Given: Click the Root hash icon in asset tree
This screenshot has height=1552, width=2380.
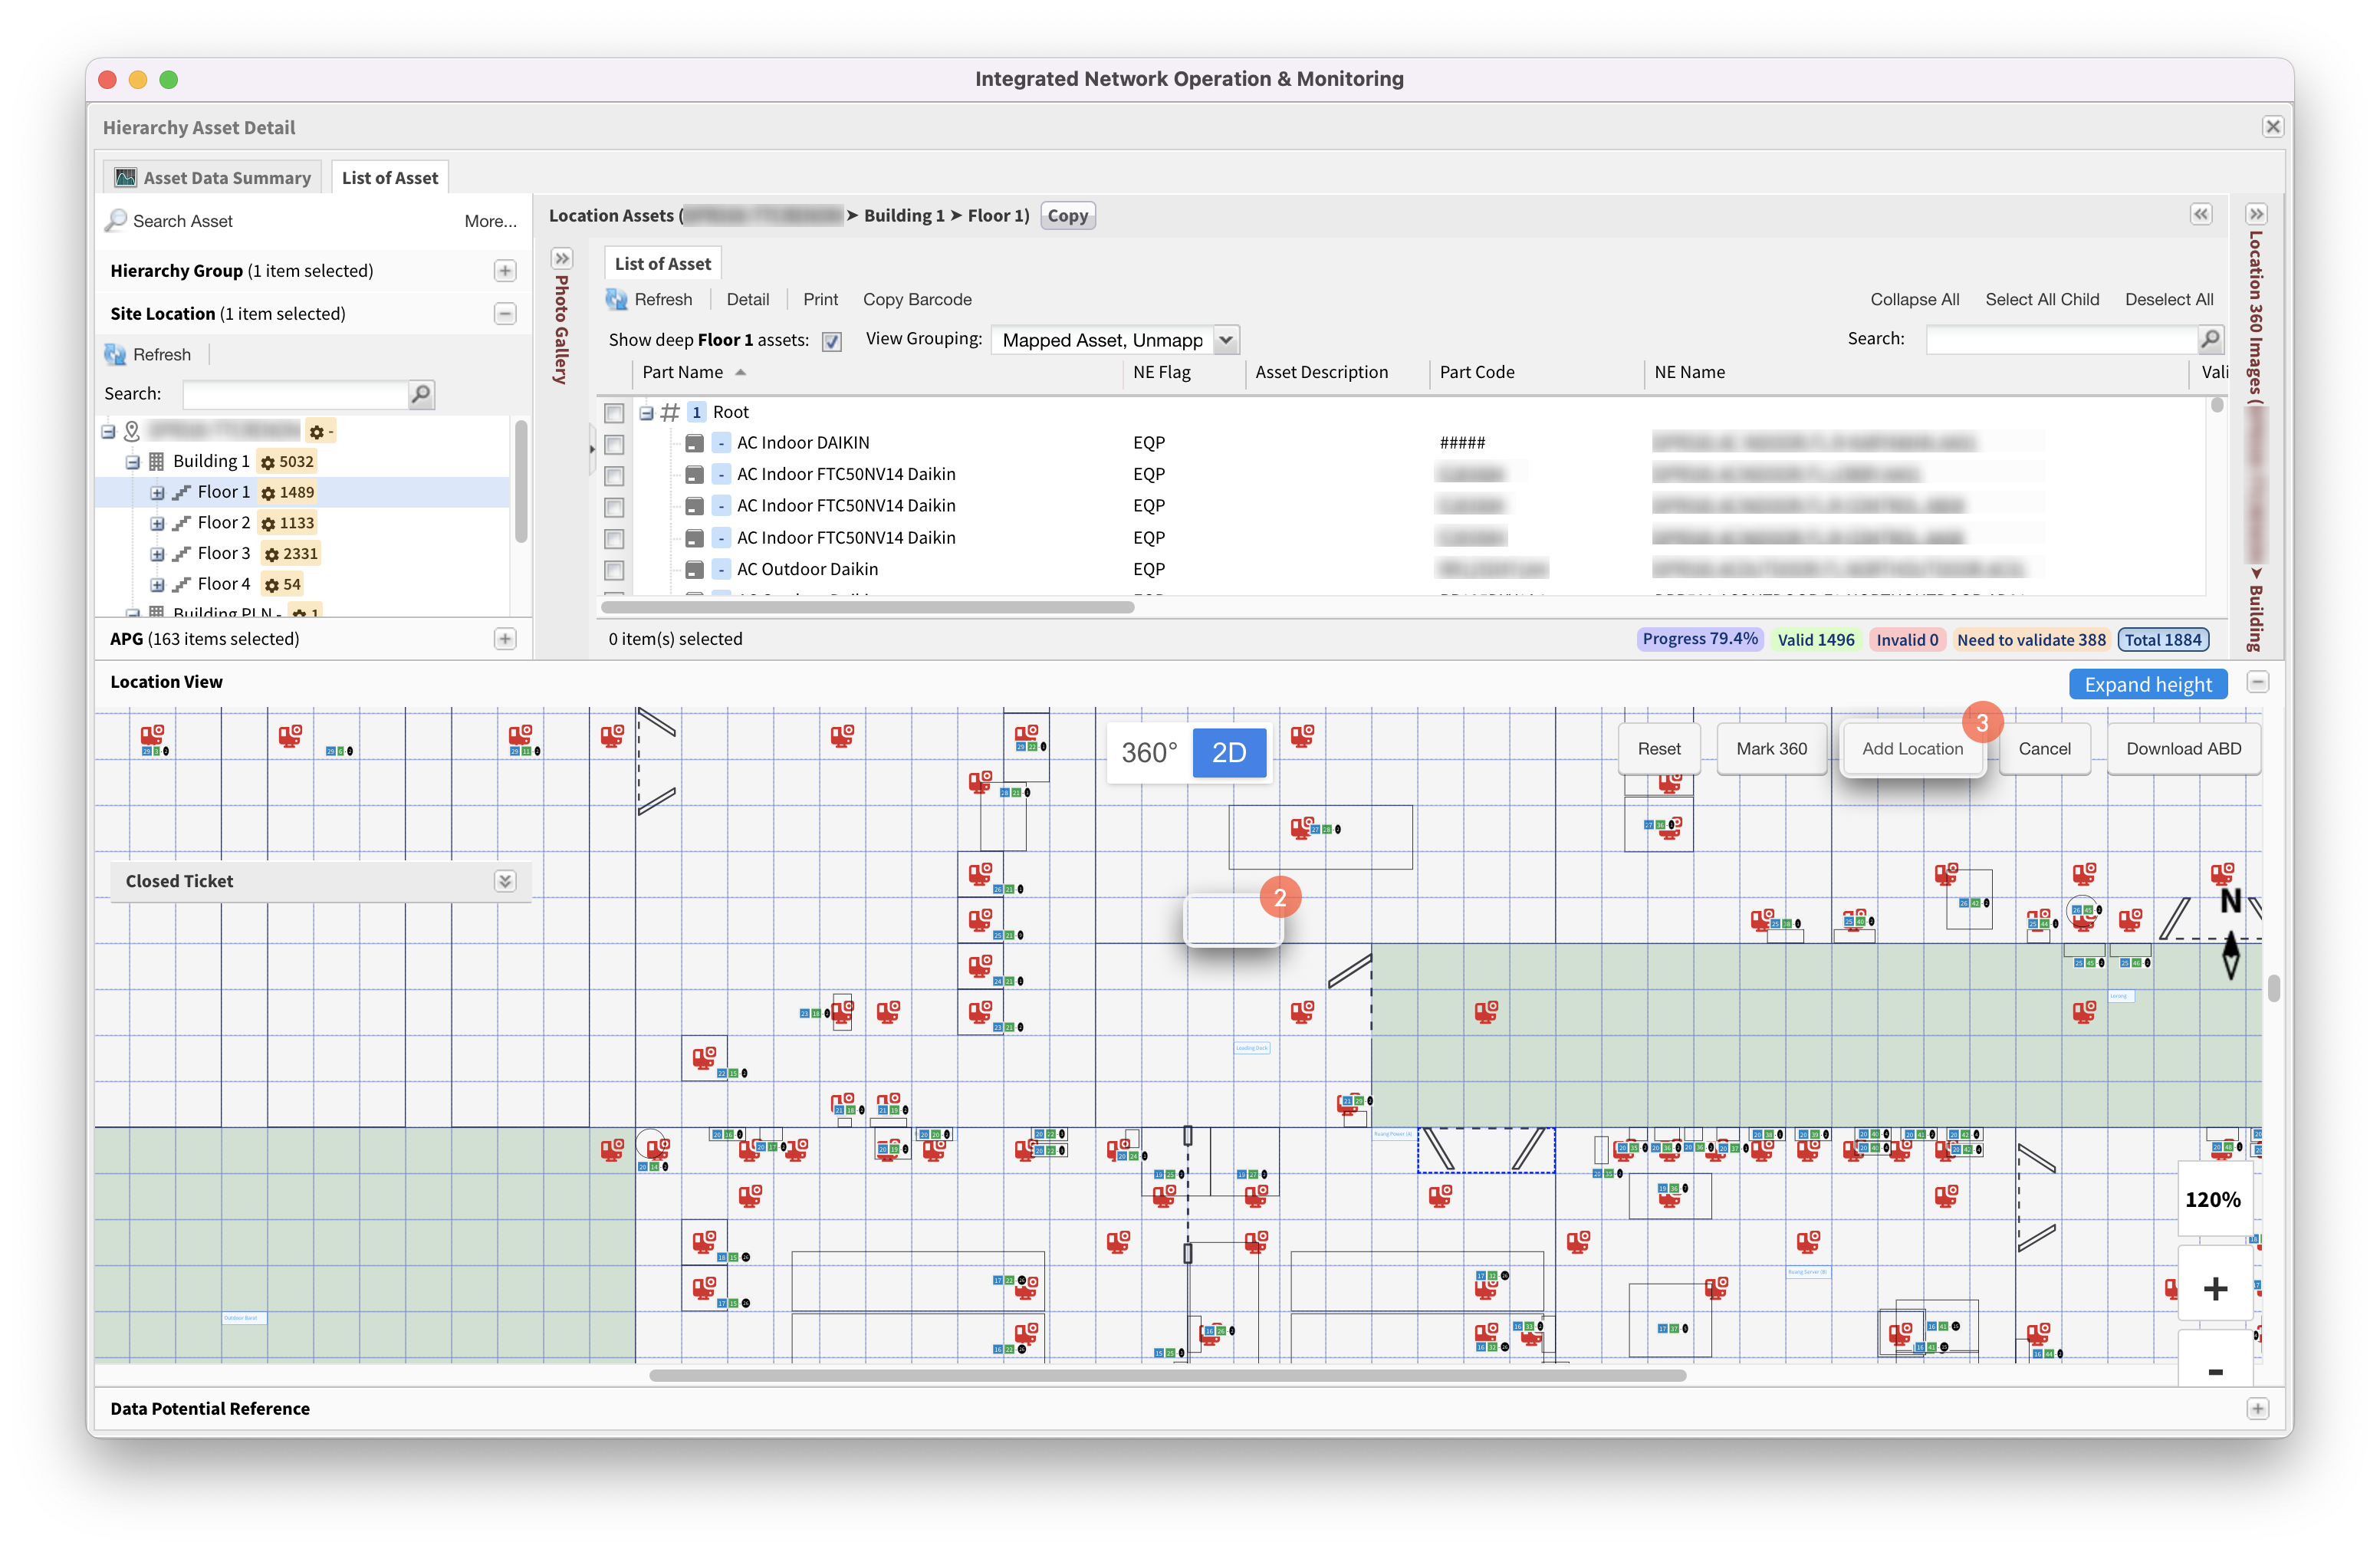Looking at the screenshot, I should pos(670,411).
